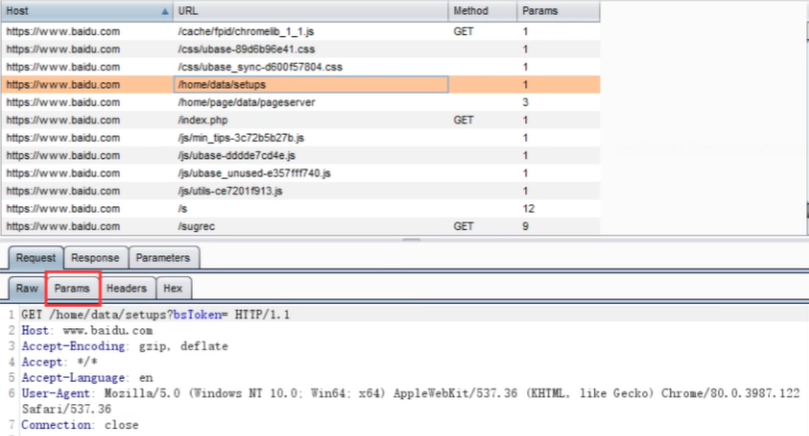Click the Method column header
The width and height of the screenshot is (809, 436).
pos(482,11)
